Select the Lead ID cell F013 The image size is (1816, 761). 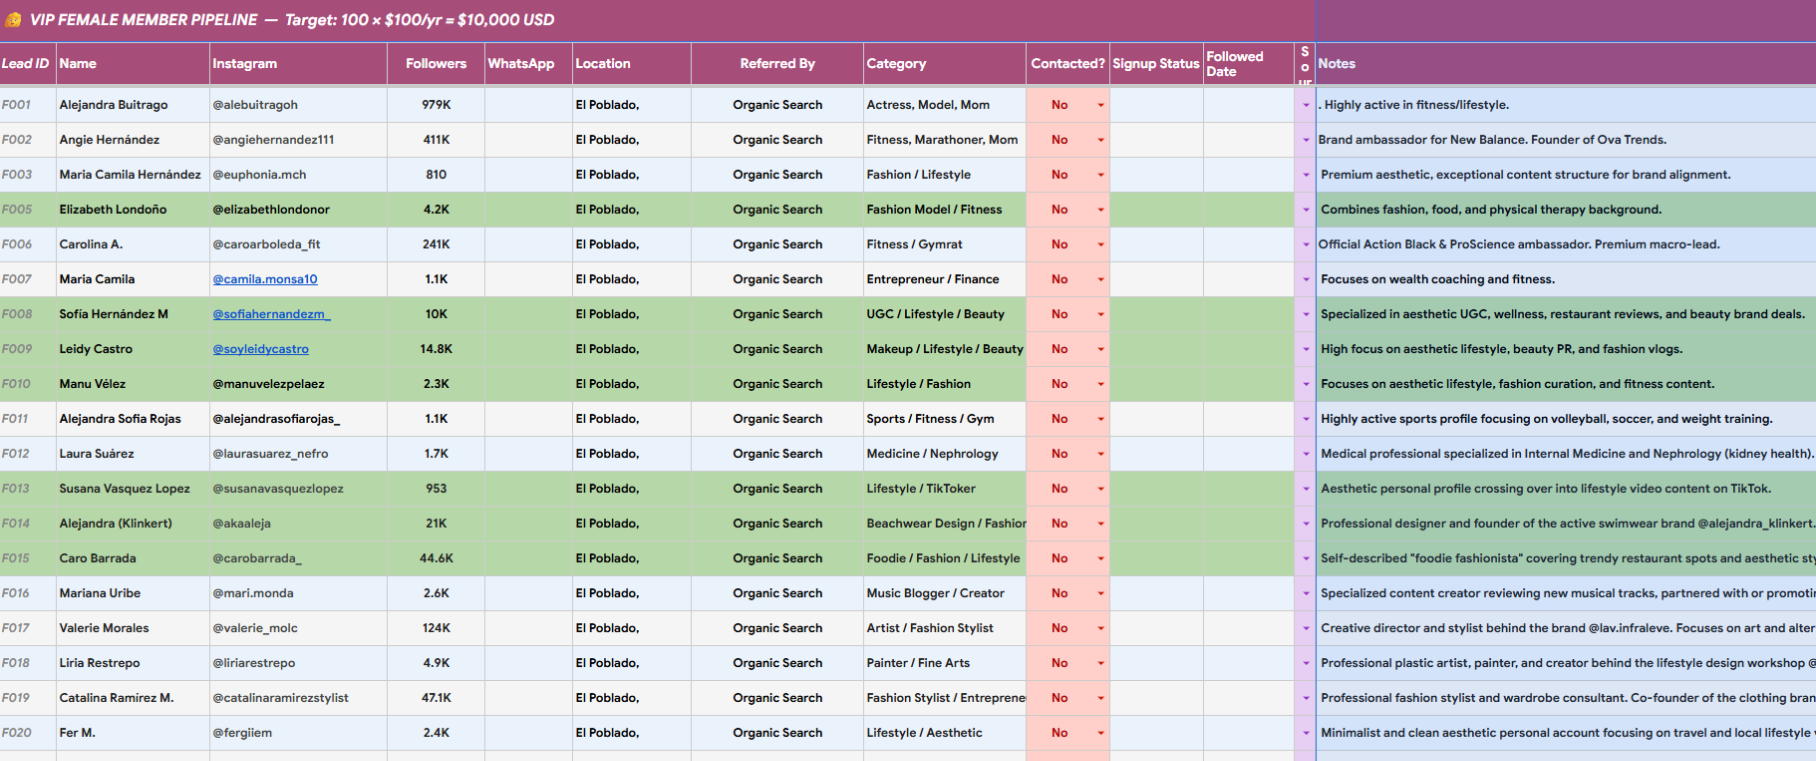(28, 489)
